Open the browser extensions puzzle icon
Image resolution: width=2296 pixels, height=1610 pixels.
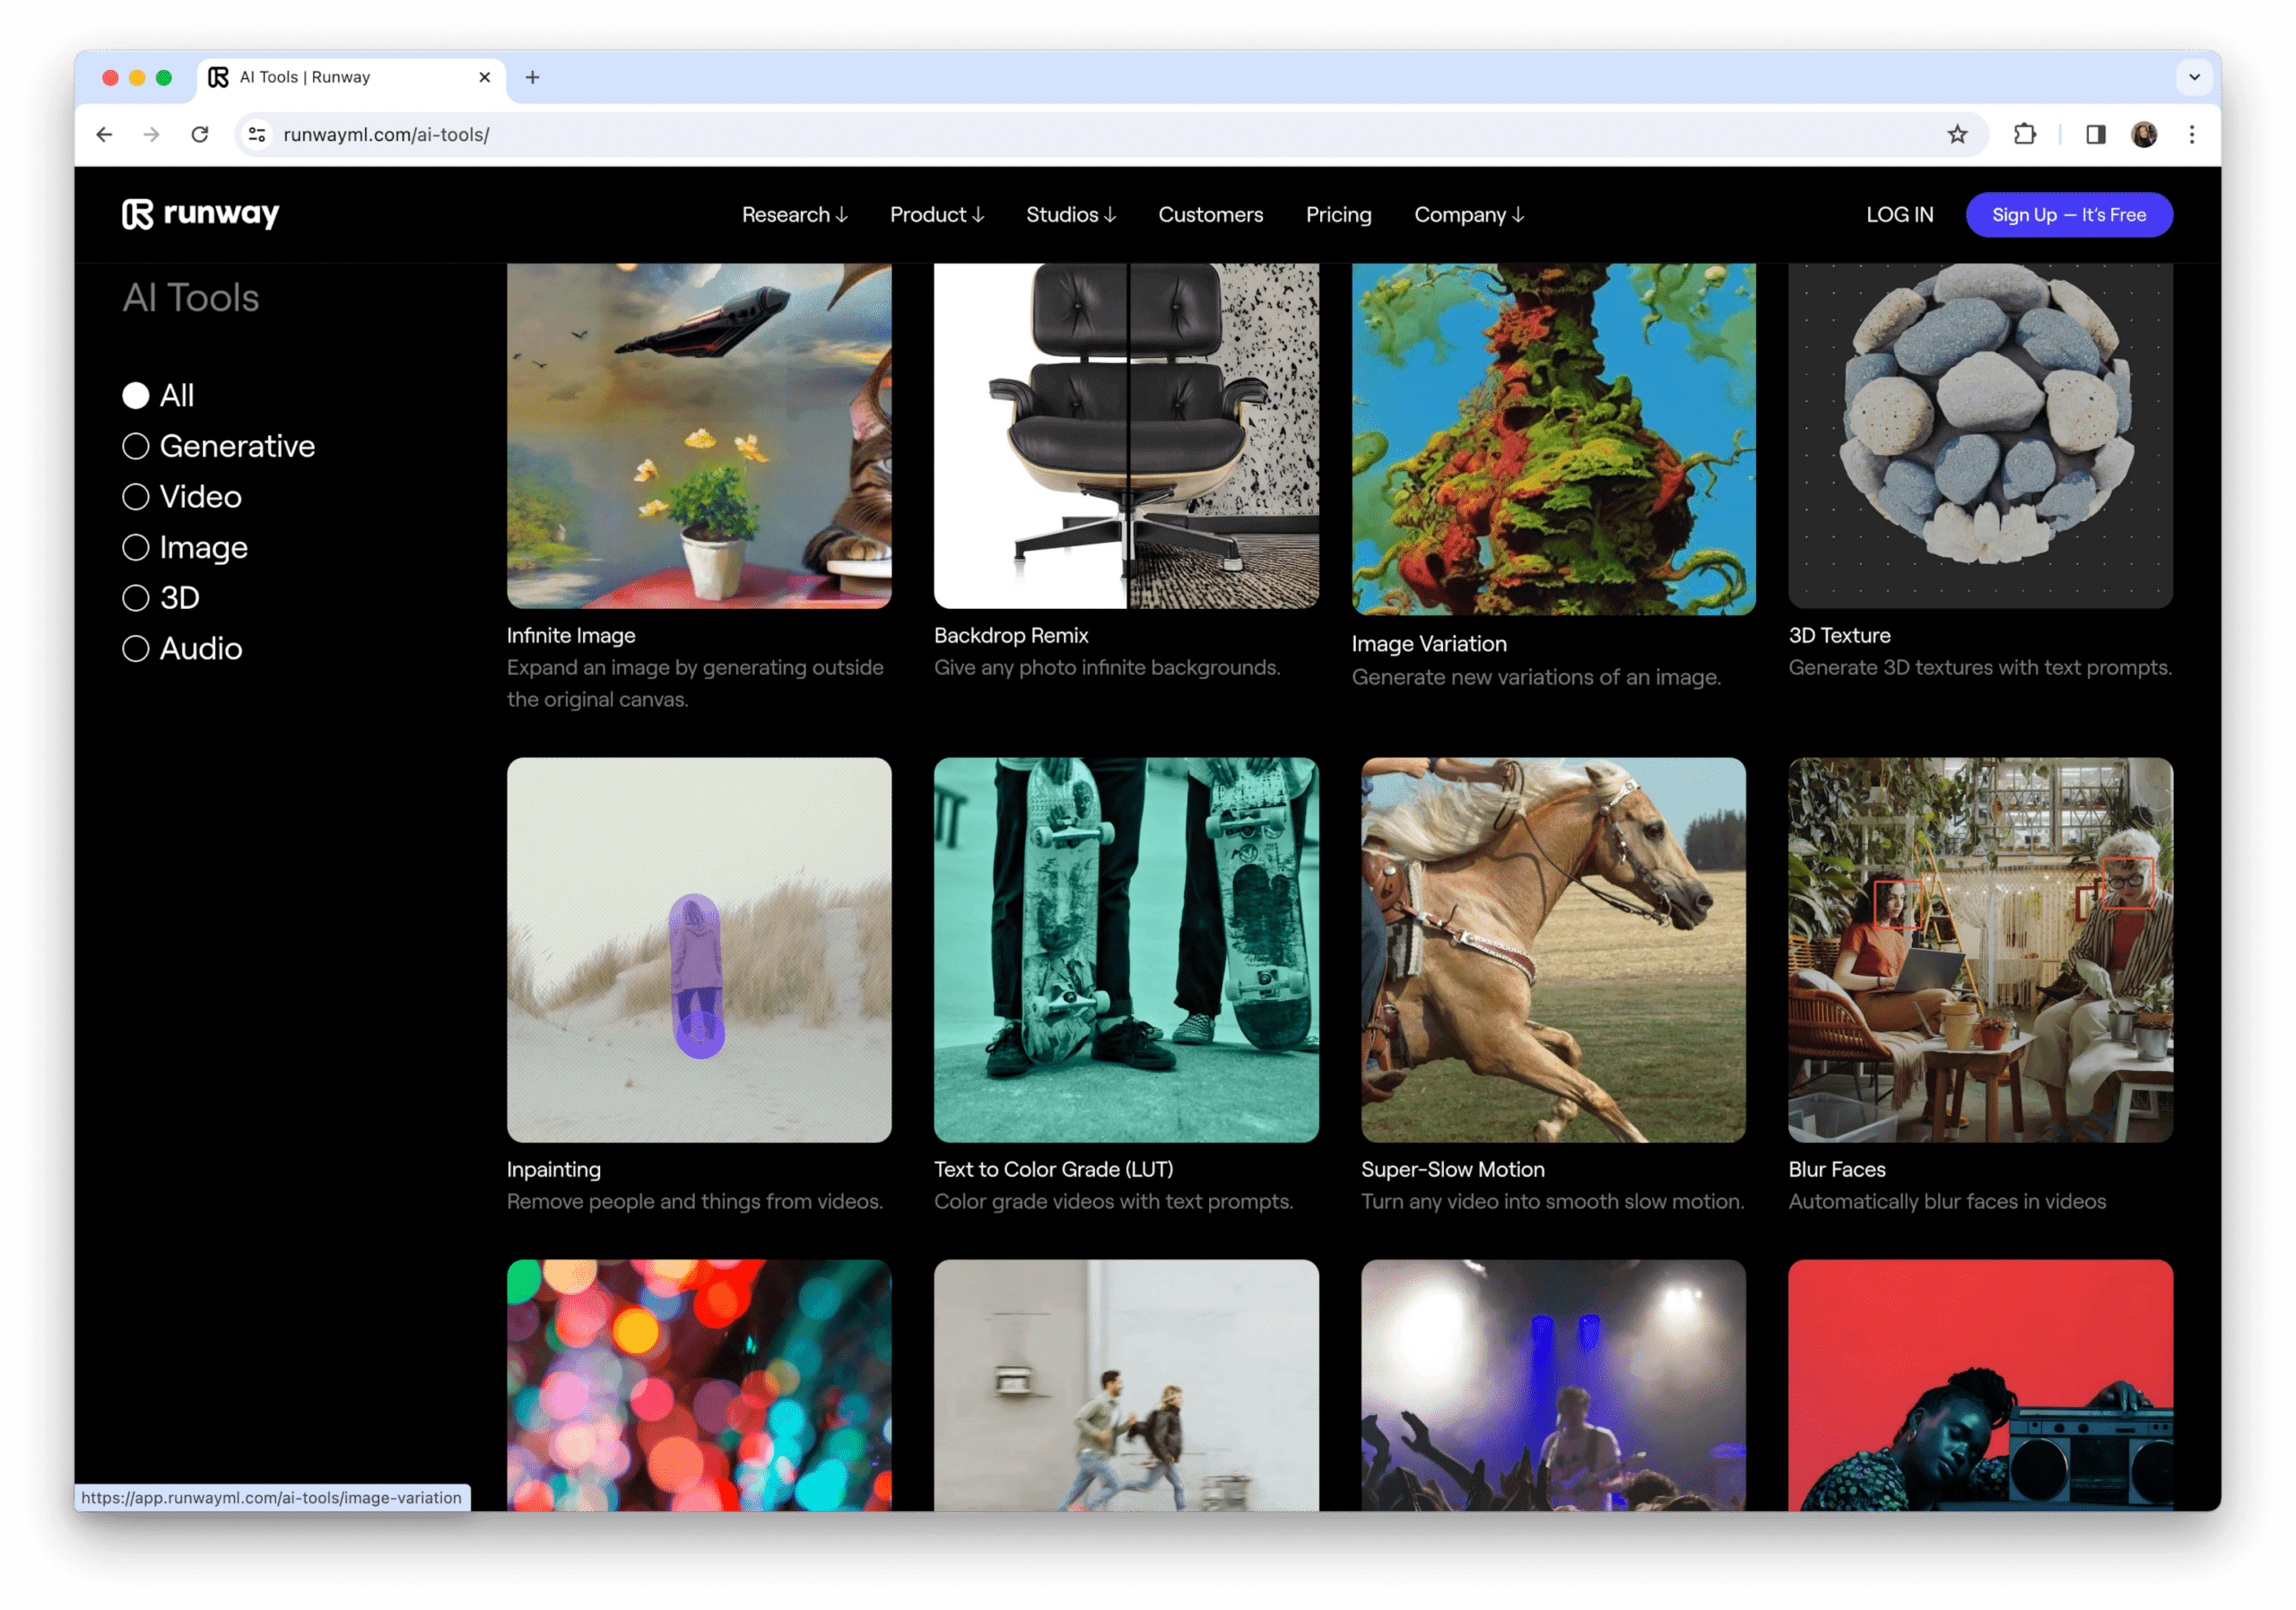(2025, 134)
